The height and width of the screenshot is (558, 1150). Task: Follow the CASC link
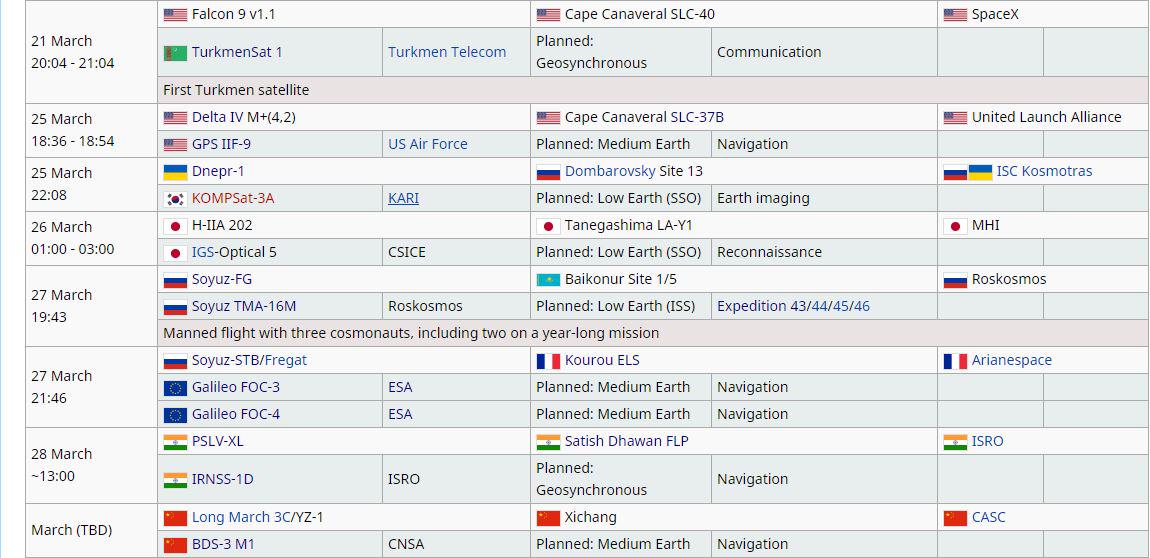[x=989, y=518]
